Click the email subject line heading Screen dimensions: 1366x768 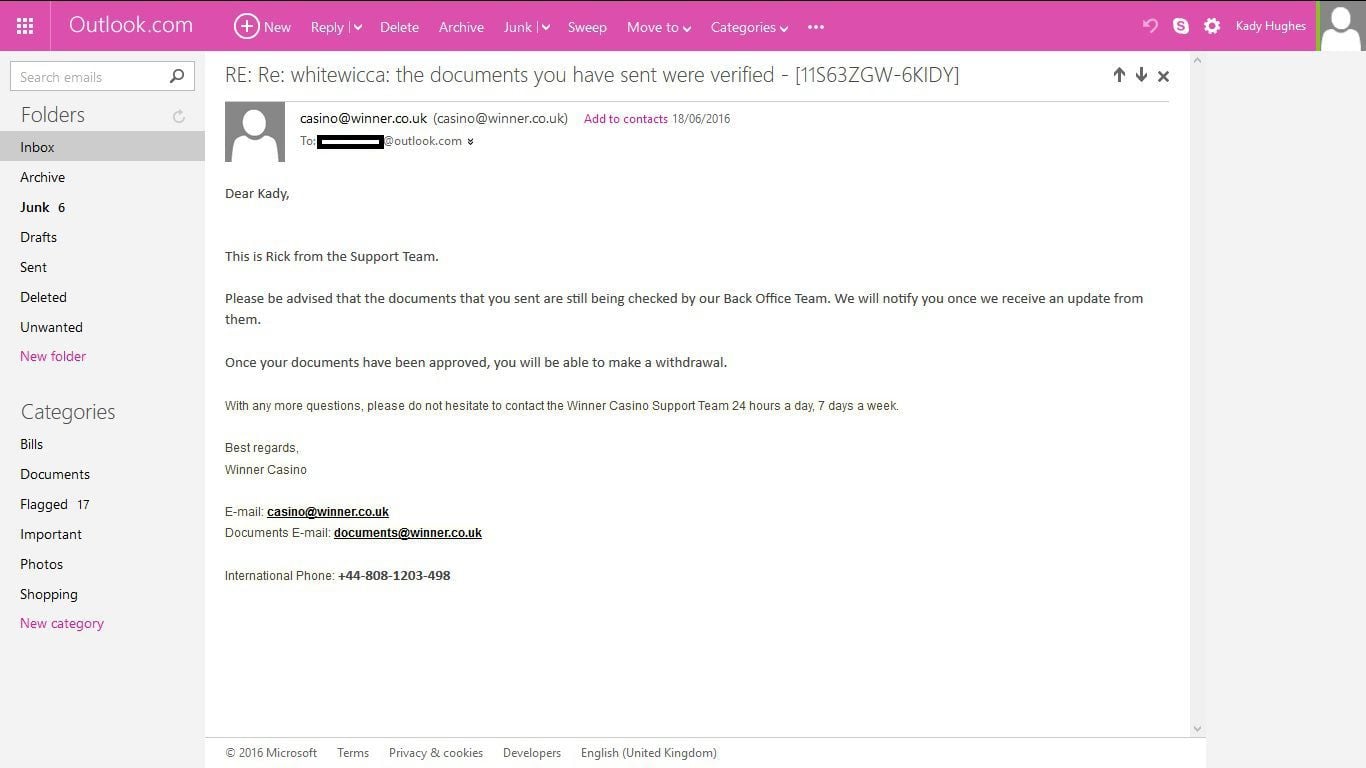592,75
